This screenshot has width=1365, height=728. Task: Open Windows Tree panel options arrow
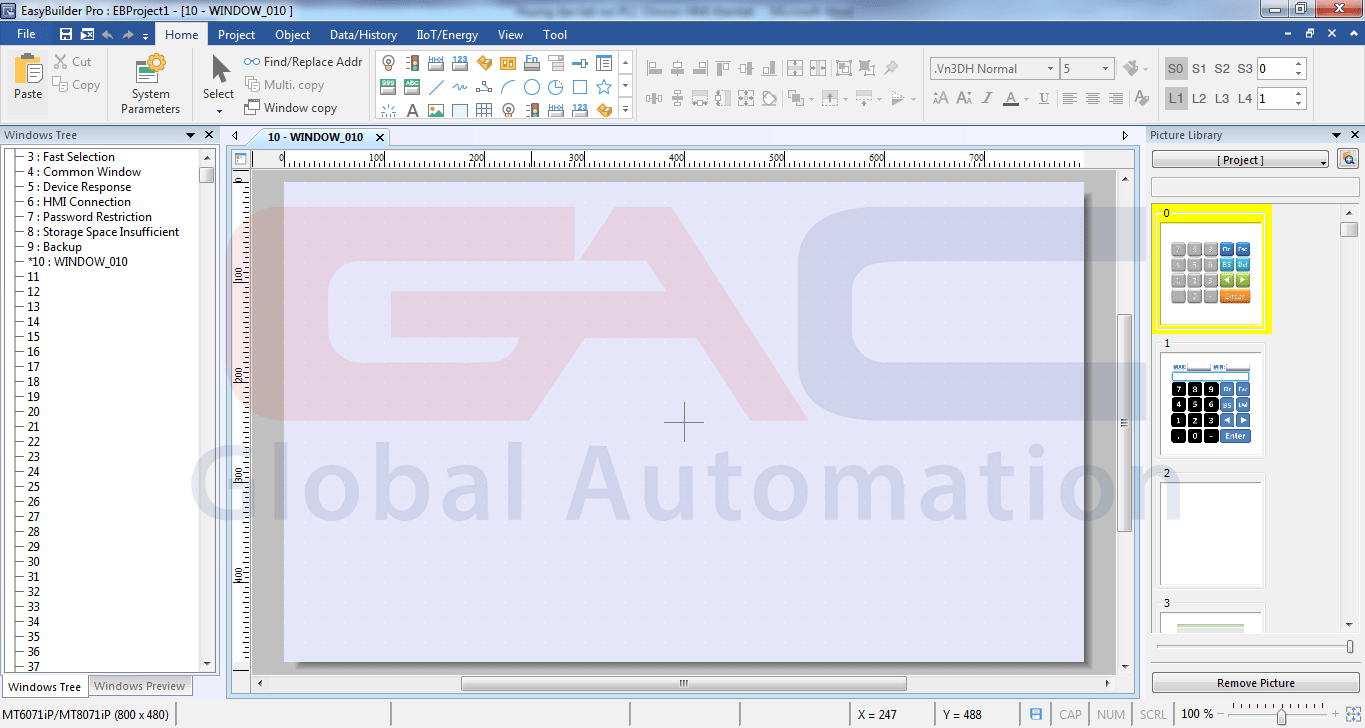190,135
